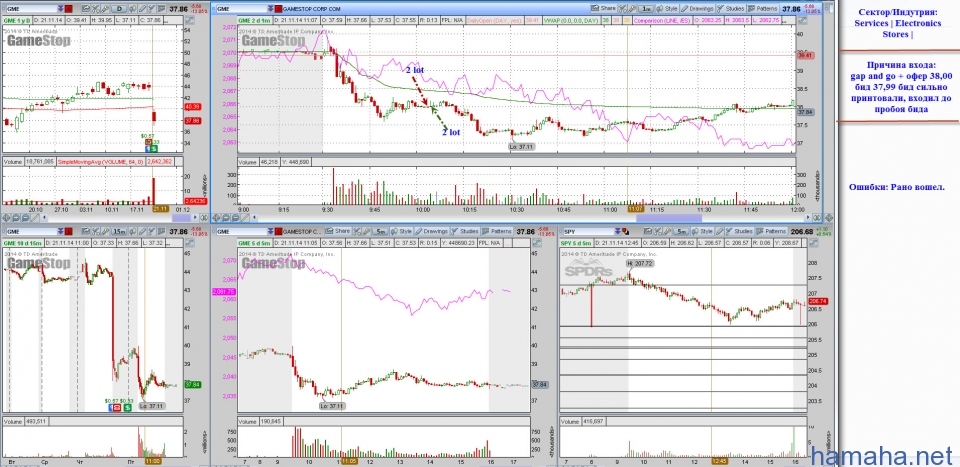
Task: Click 39.41 price bubble on 1m chart axis
Action: tap(804, 55)
